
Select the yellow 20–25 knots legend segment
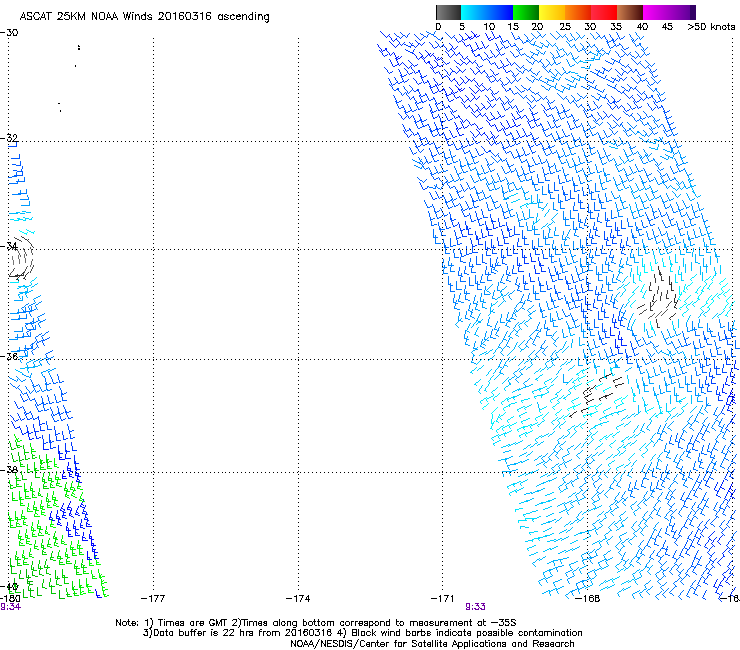[x=552, y=12]
